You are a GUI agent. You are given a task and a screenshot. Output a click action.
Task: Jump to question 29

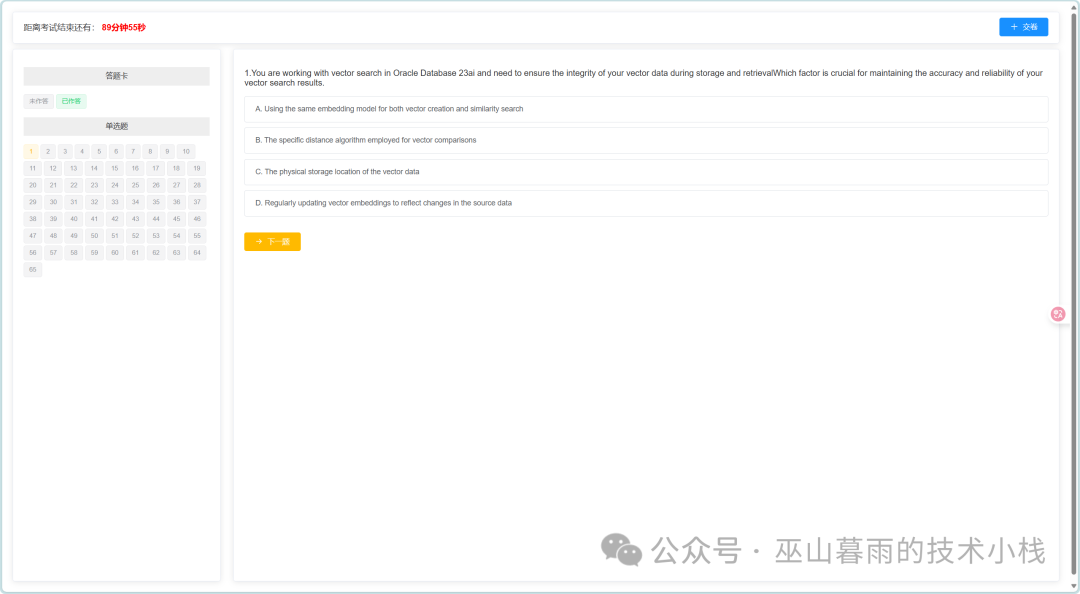tap(32, 202)
